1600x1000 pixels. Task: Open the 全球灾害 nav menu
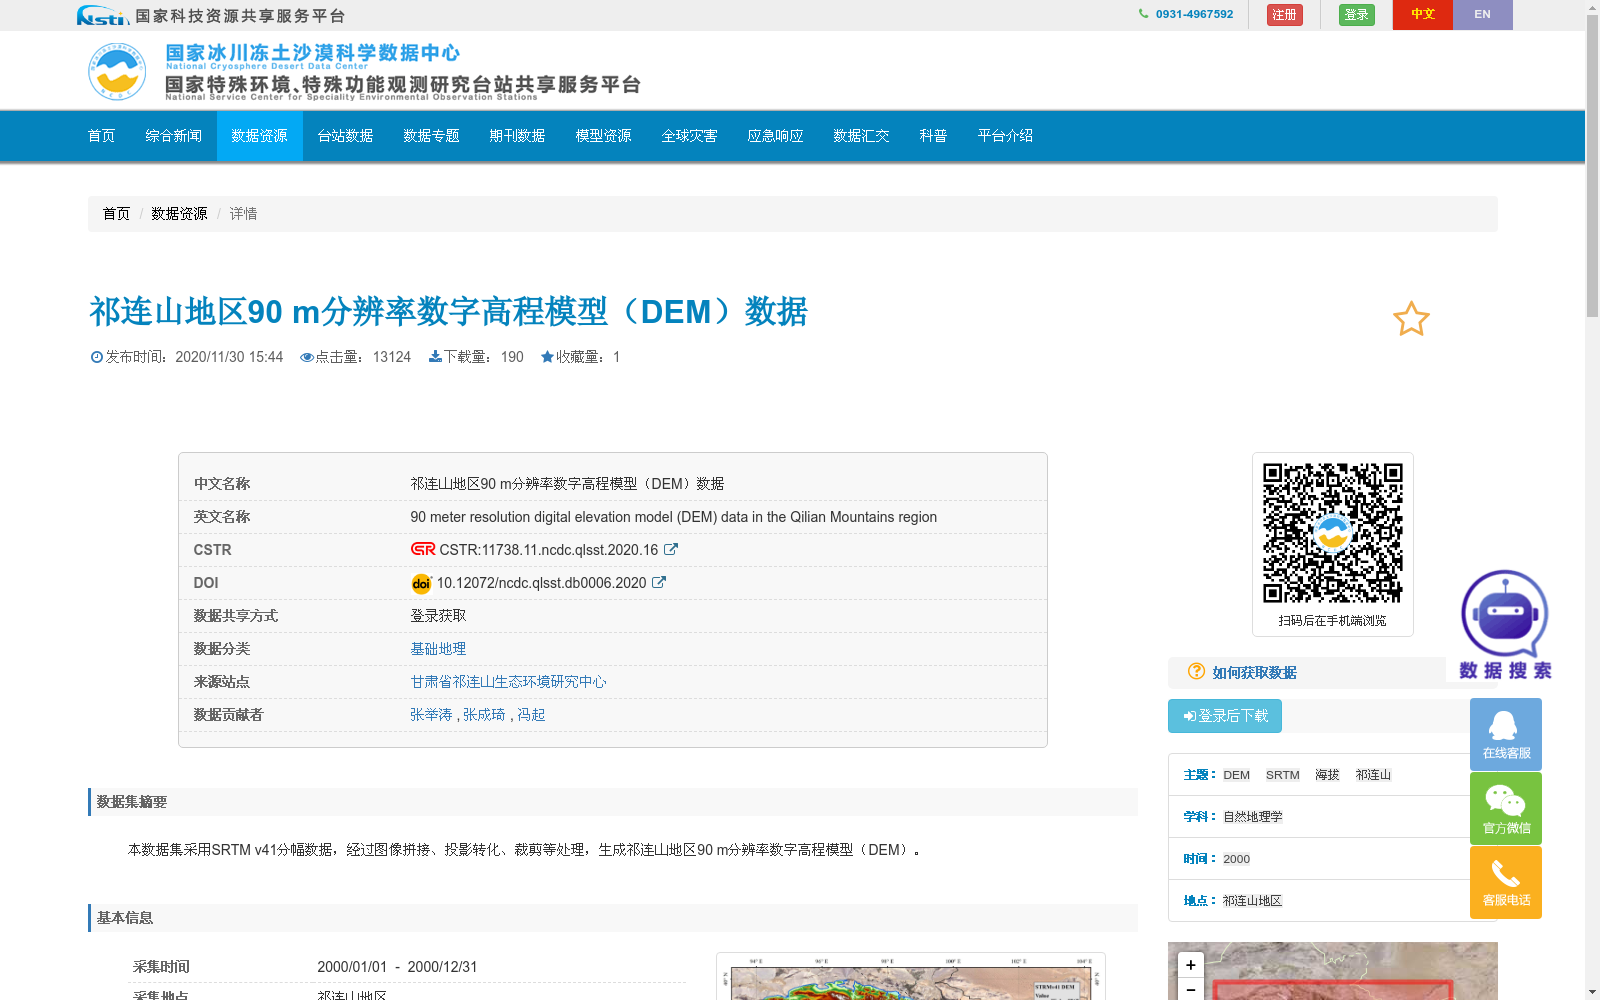(x=689, y=136)
